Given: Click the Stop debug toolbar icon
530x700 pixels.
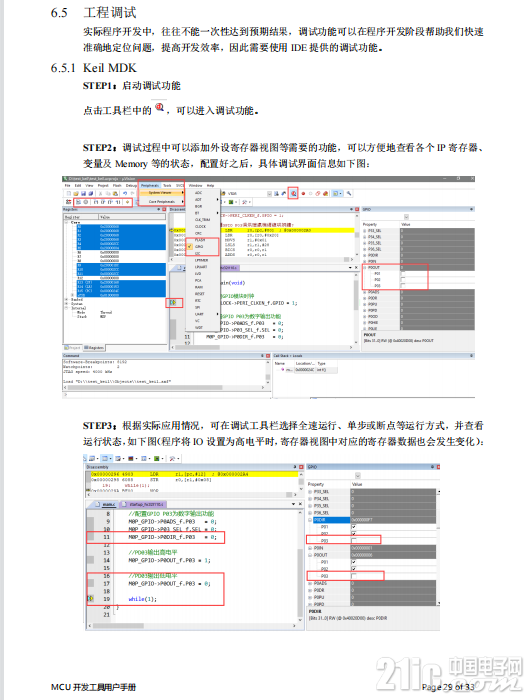Looking at the screenshot, I should 86,202.
